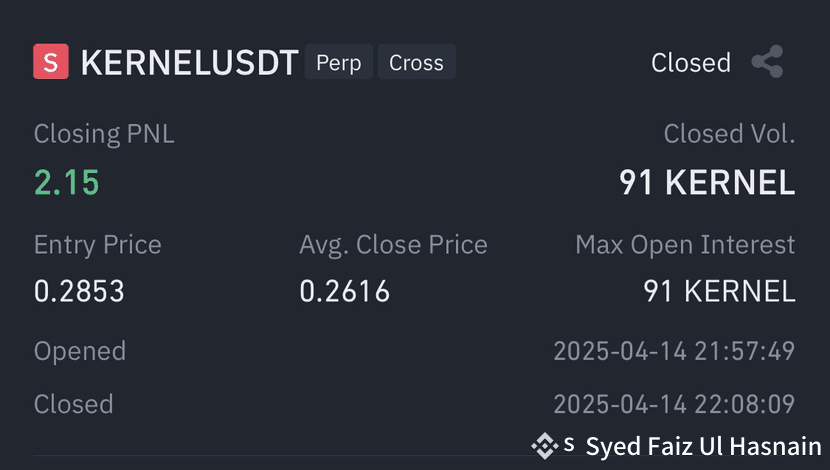Image resolution: width=830 pixels, height=470 pixels.
Task: Click the red S short-position badge
Action: (x=51, y=61)
